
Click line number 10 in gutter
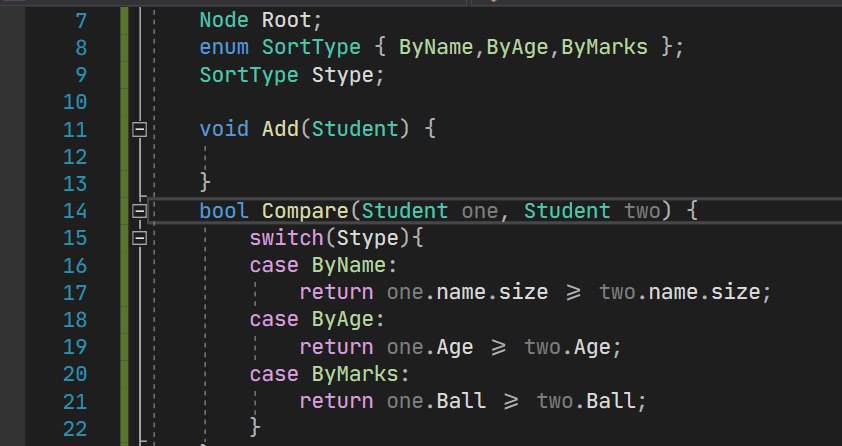click(75, 102)
